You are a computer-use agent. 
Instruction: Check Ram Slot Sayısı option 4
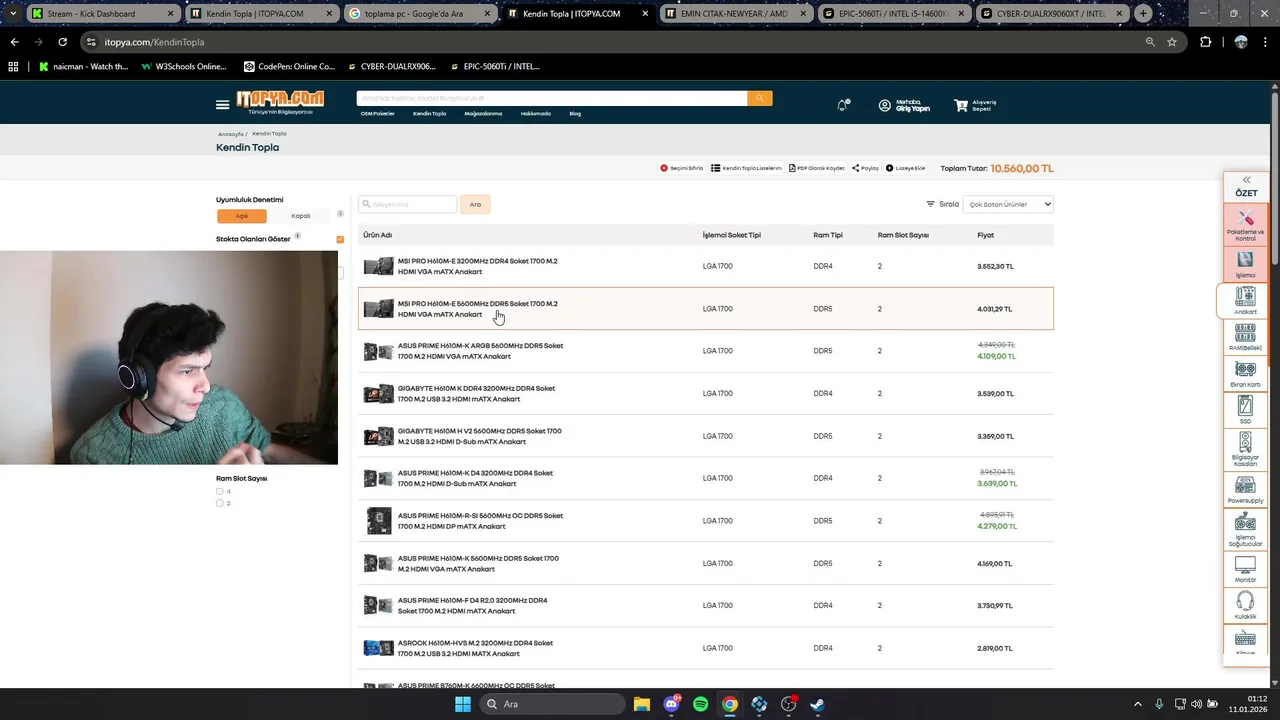[220, 491]
